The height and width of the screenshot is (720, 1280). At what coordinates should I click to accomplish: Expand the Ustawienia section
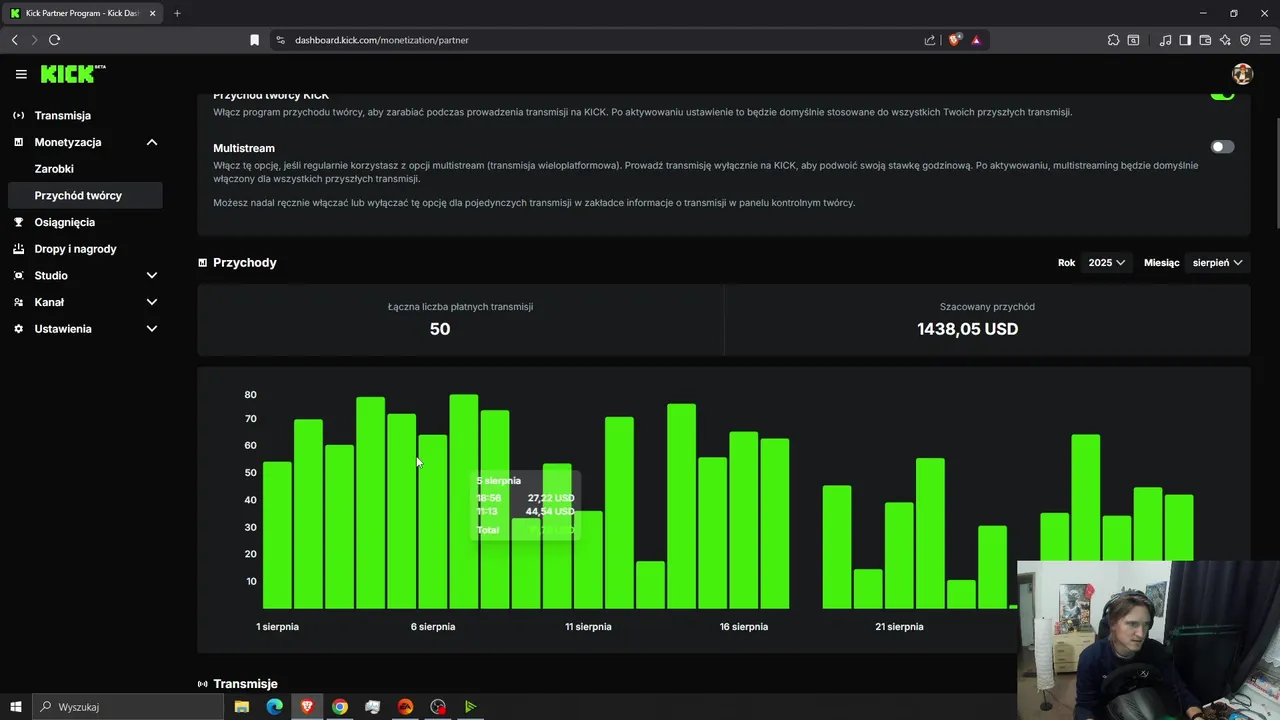152,329
